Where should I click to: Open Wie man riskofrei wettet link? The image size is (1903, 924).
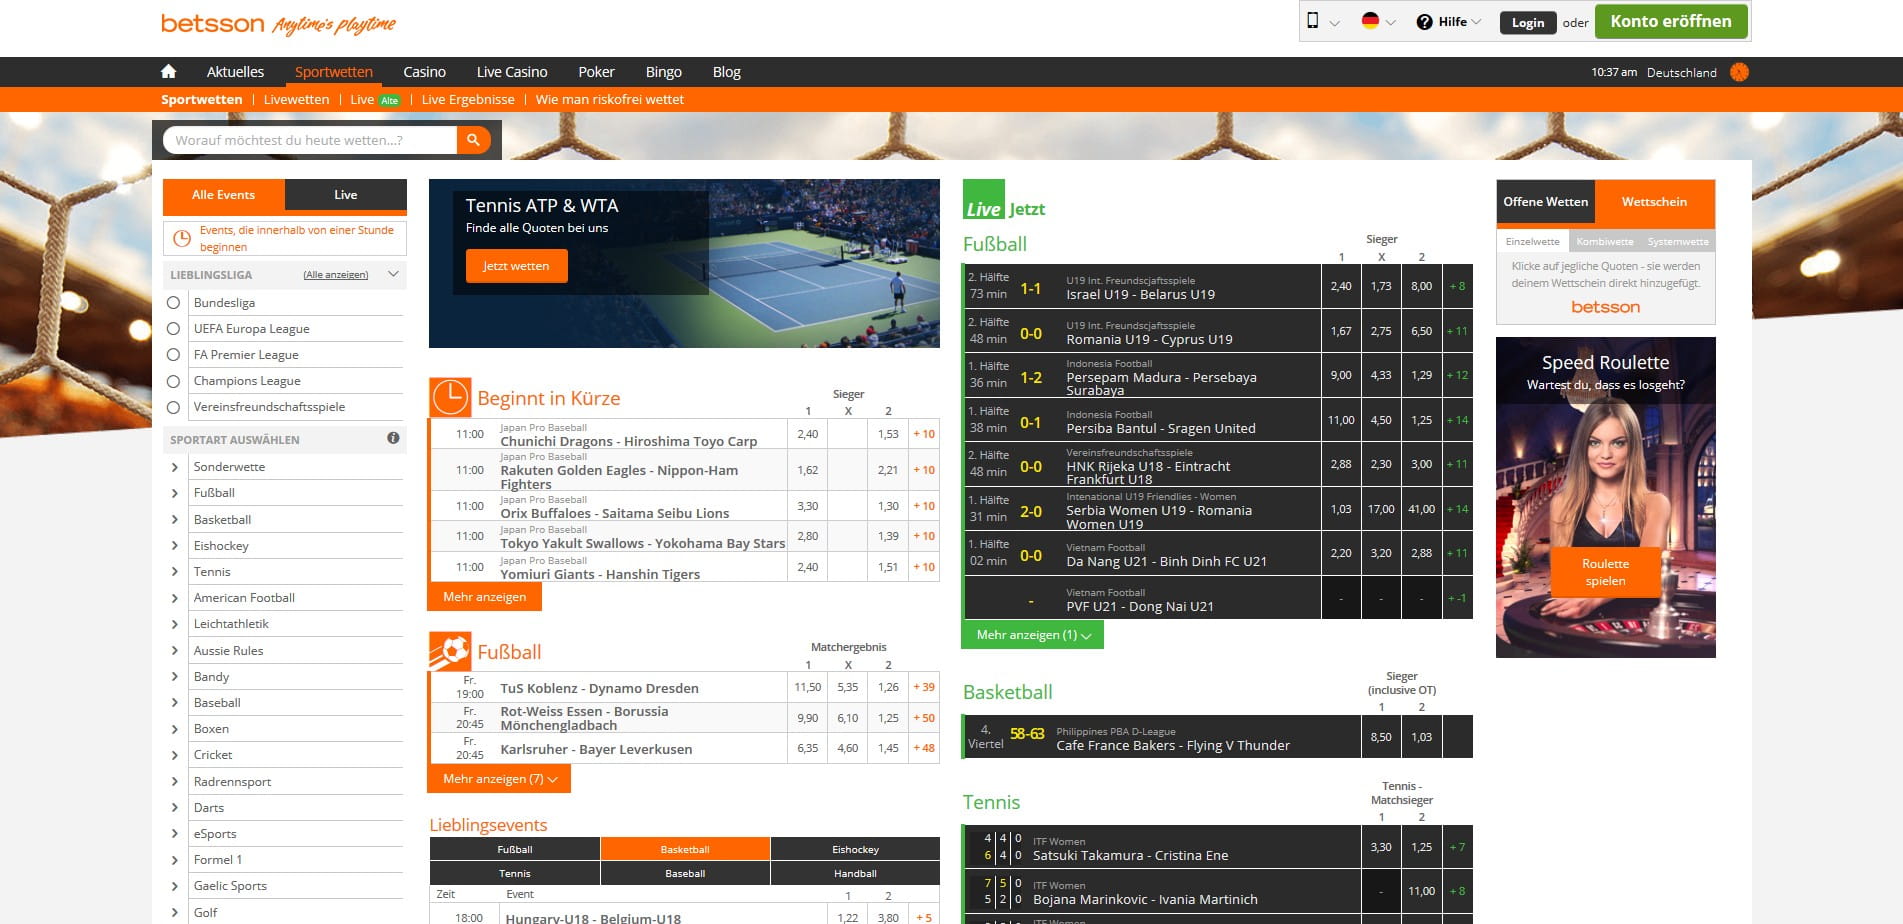(610, 99)
